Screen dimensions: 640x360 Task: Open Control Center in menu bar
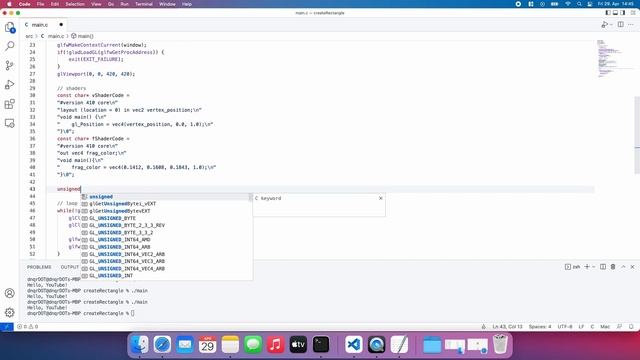coord(590,4)
